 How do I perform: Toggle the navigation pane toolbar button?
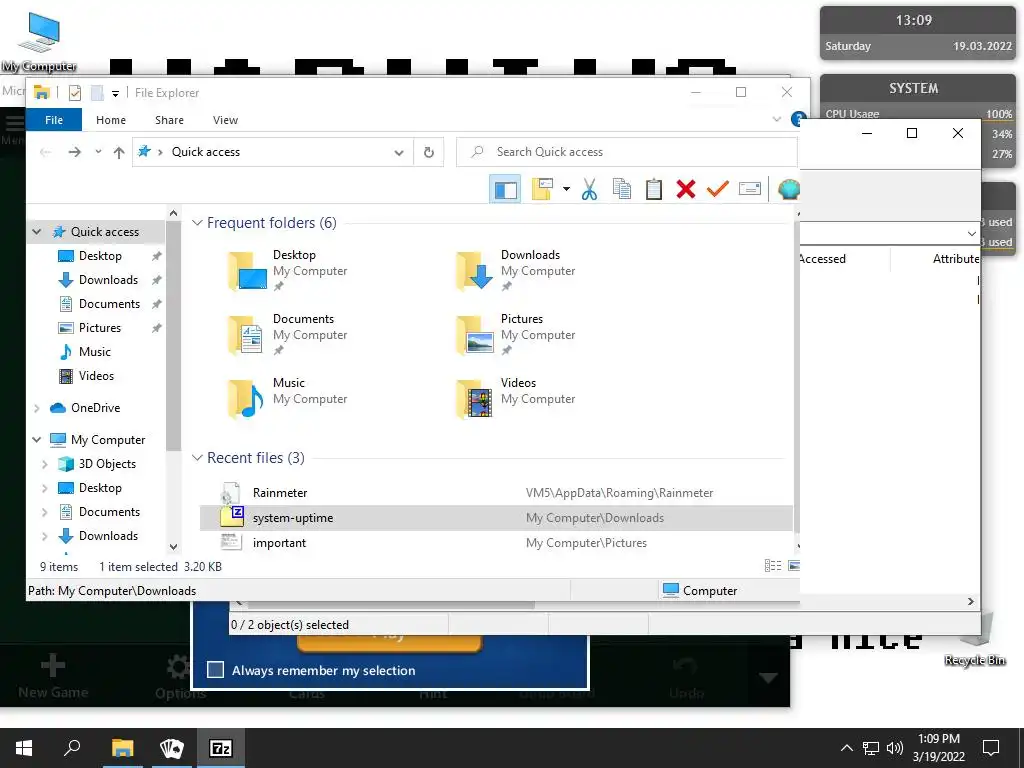[505, 189]
